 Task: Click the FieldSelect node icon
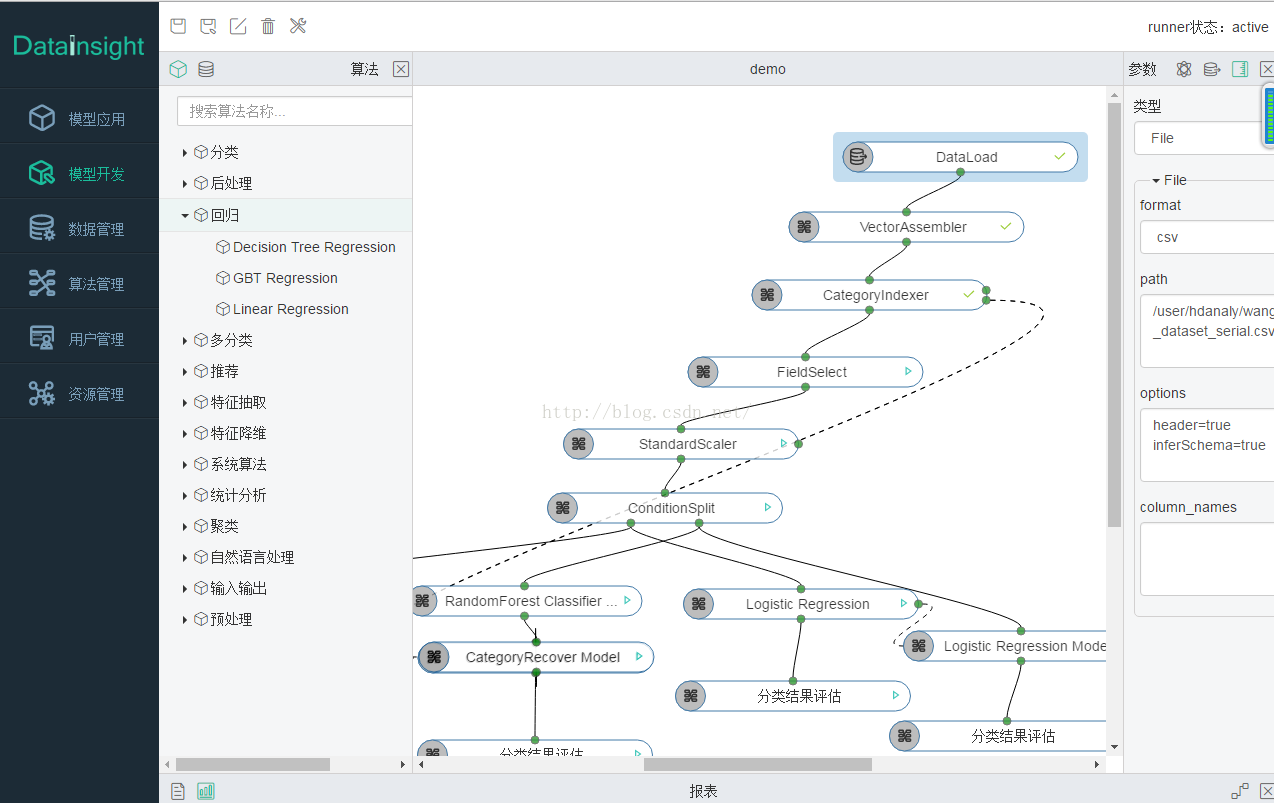703,372
